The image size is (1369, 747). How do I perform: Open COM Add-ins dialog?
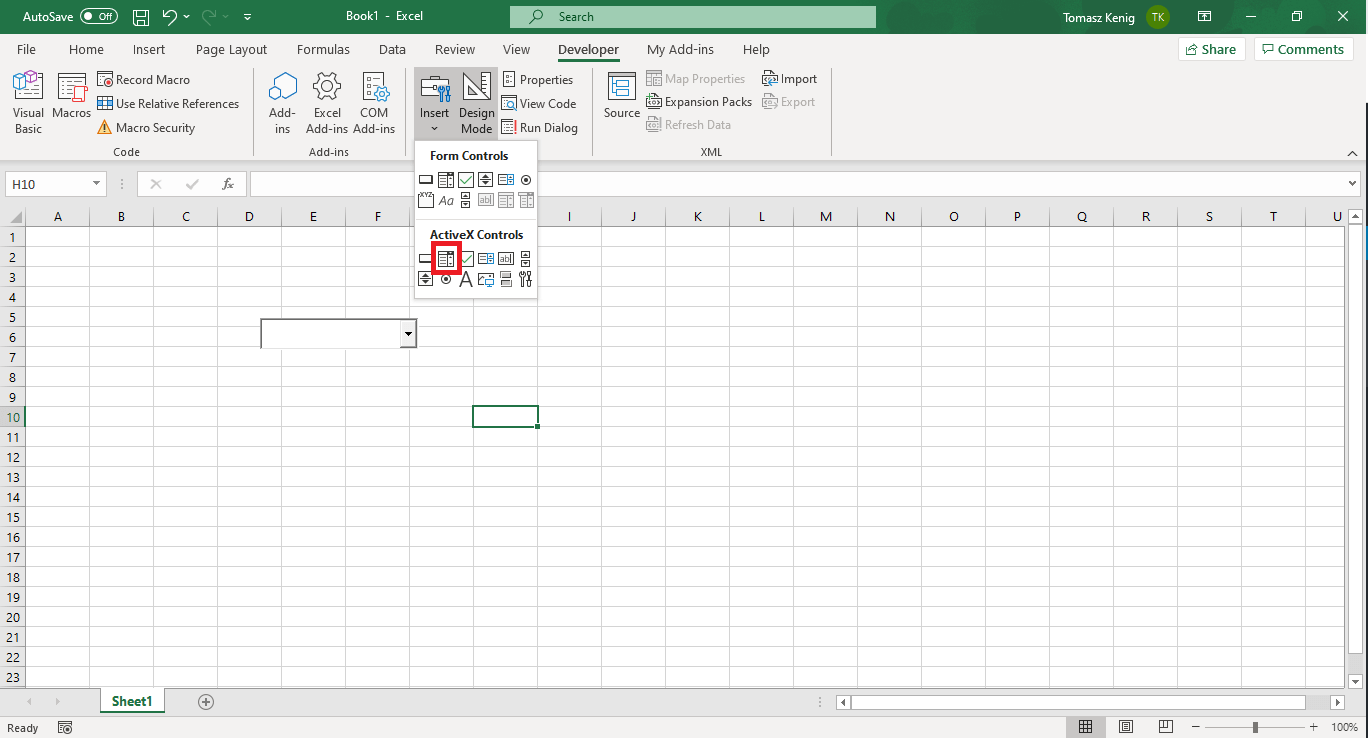click(x=374, y=103)
